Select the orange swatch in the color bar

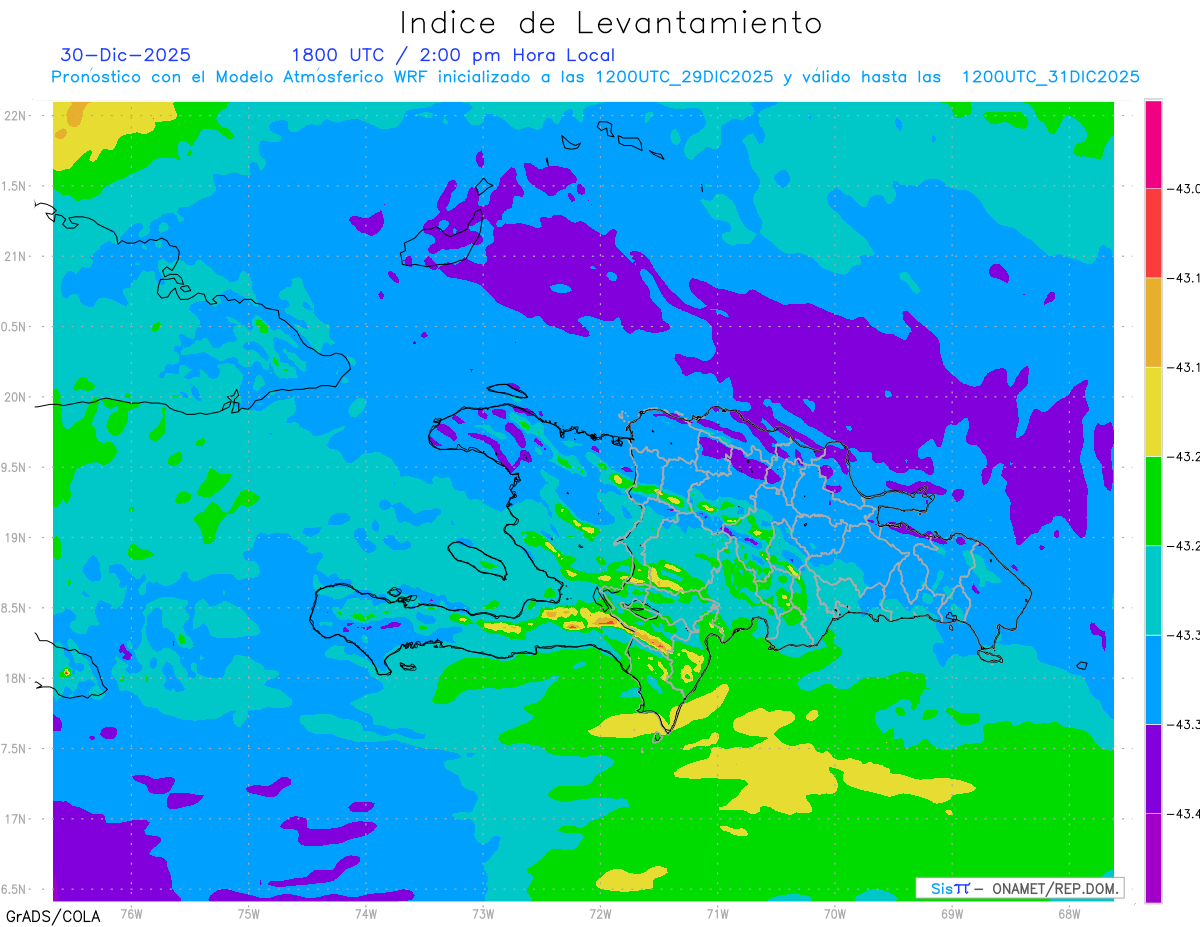click(1153, 322)
